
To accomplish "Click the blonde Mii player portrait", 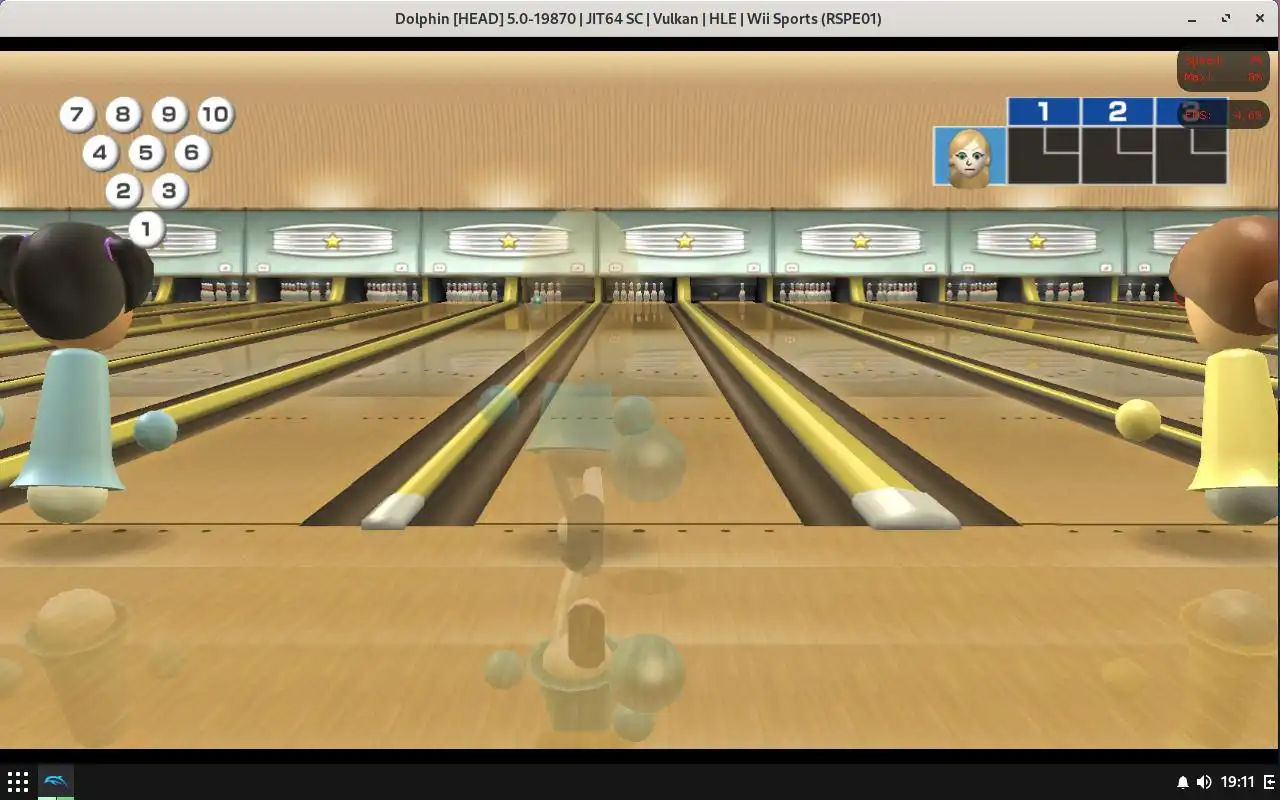I will tap(970, 156).
